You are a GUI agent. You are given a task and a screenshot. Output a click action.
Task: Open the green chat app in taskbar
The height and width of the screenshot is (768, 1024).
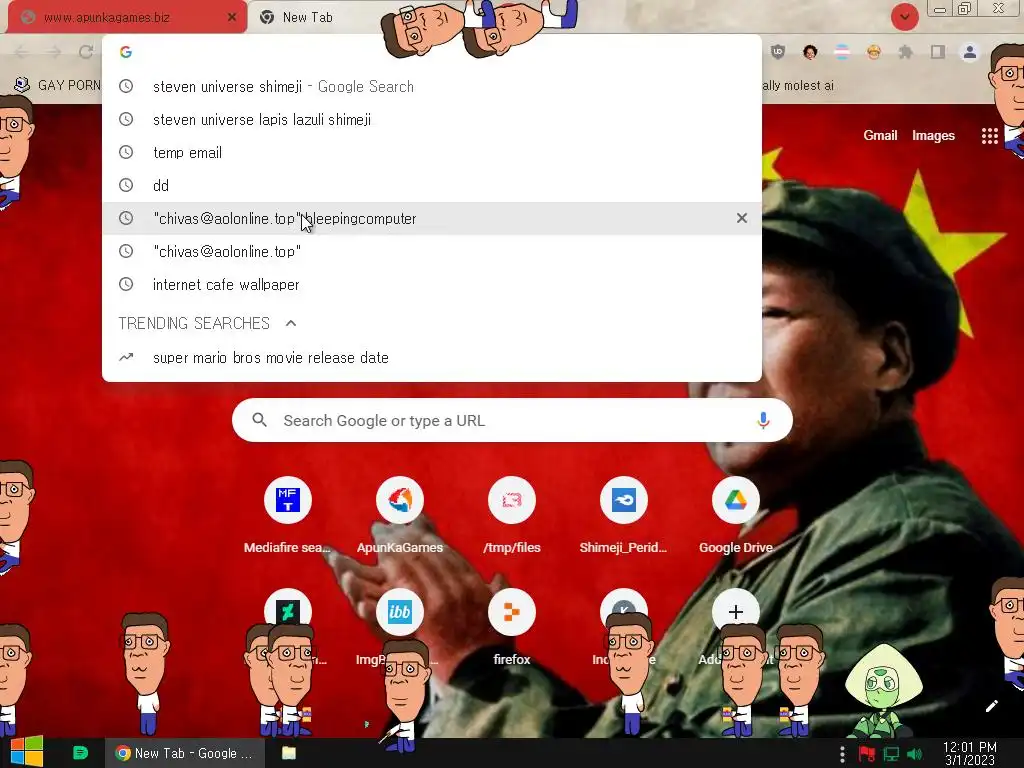click(80, 753)
